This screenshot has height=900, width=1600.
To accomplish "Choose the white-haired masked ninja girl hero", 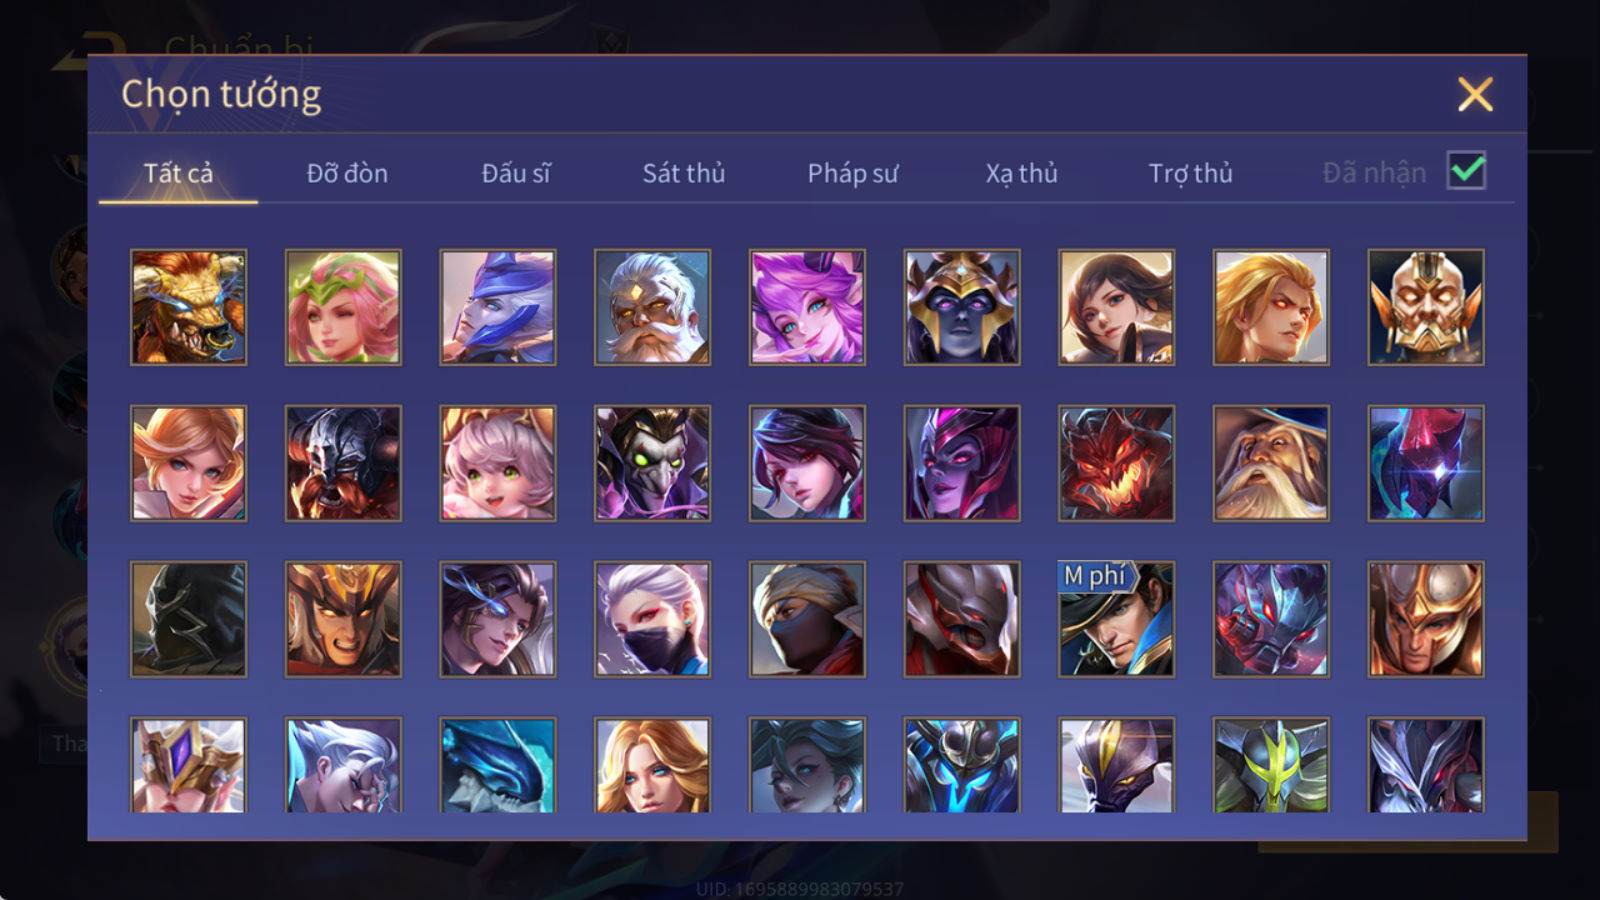I will pyautogui.click(x=652, y=619).
